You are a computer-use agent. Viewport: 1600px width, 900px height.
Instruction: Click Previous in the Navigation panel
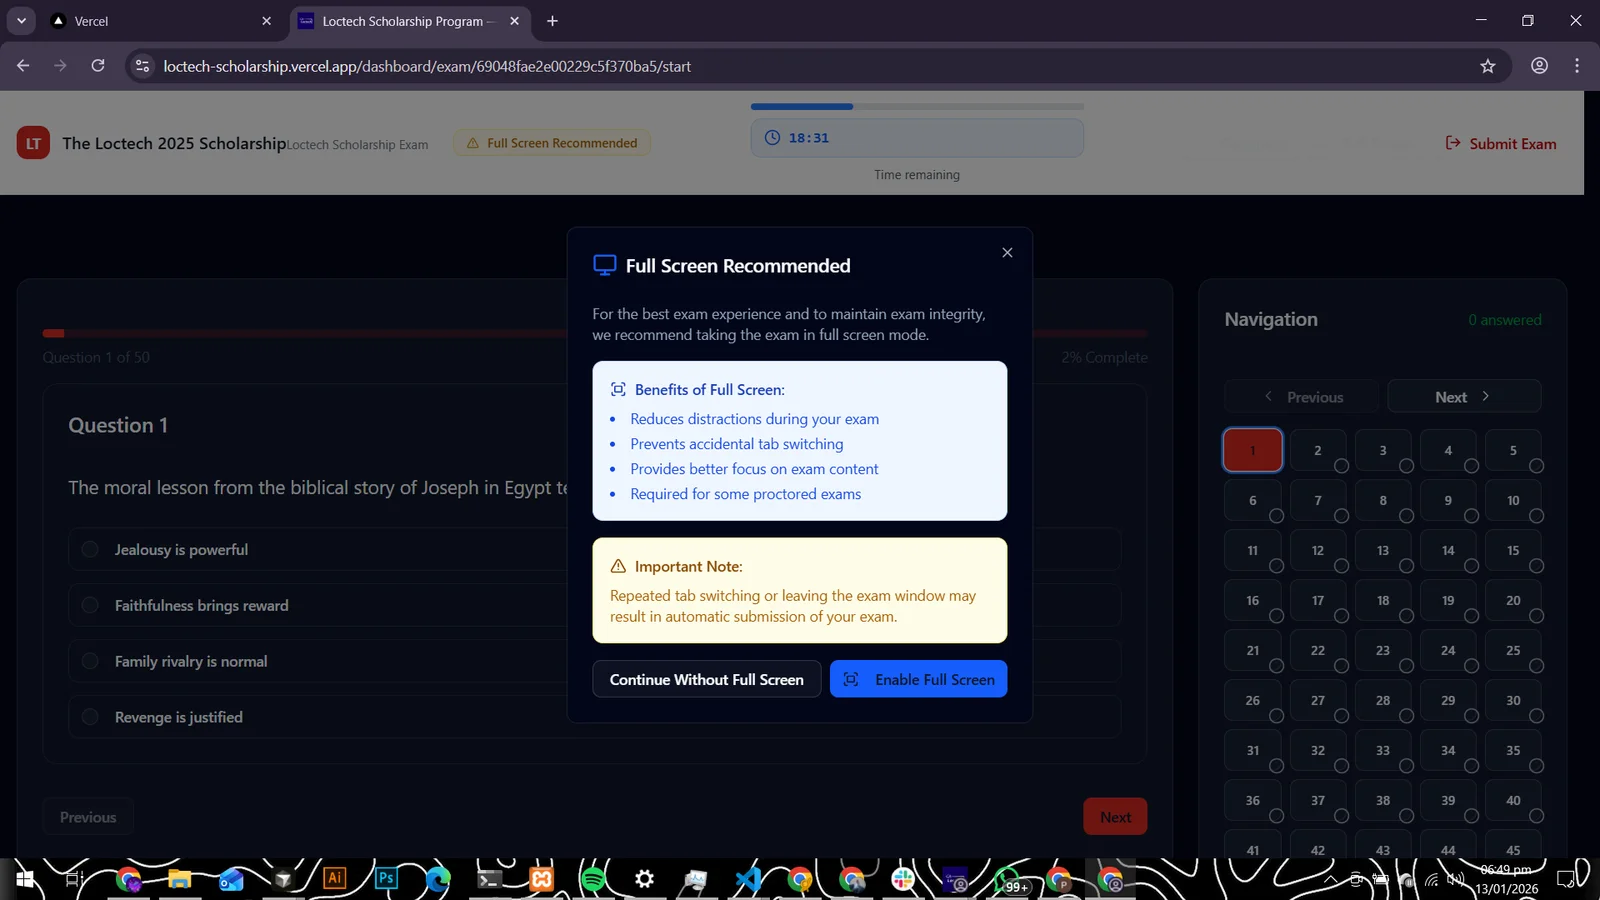[x=1302, y=397]
